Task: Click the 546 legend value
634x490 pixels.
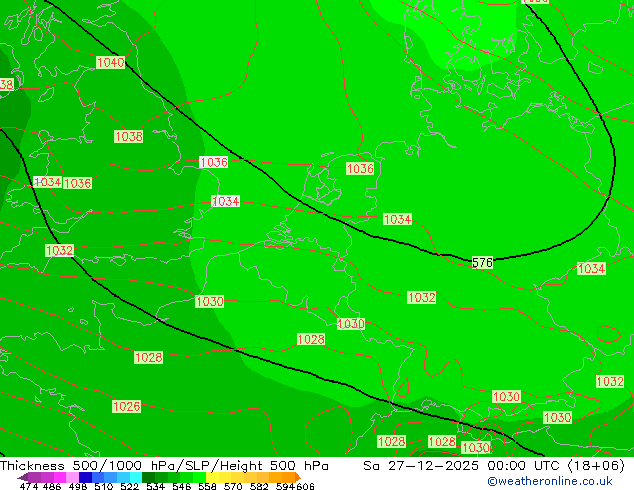Action: click(x=182, y=486)
